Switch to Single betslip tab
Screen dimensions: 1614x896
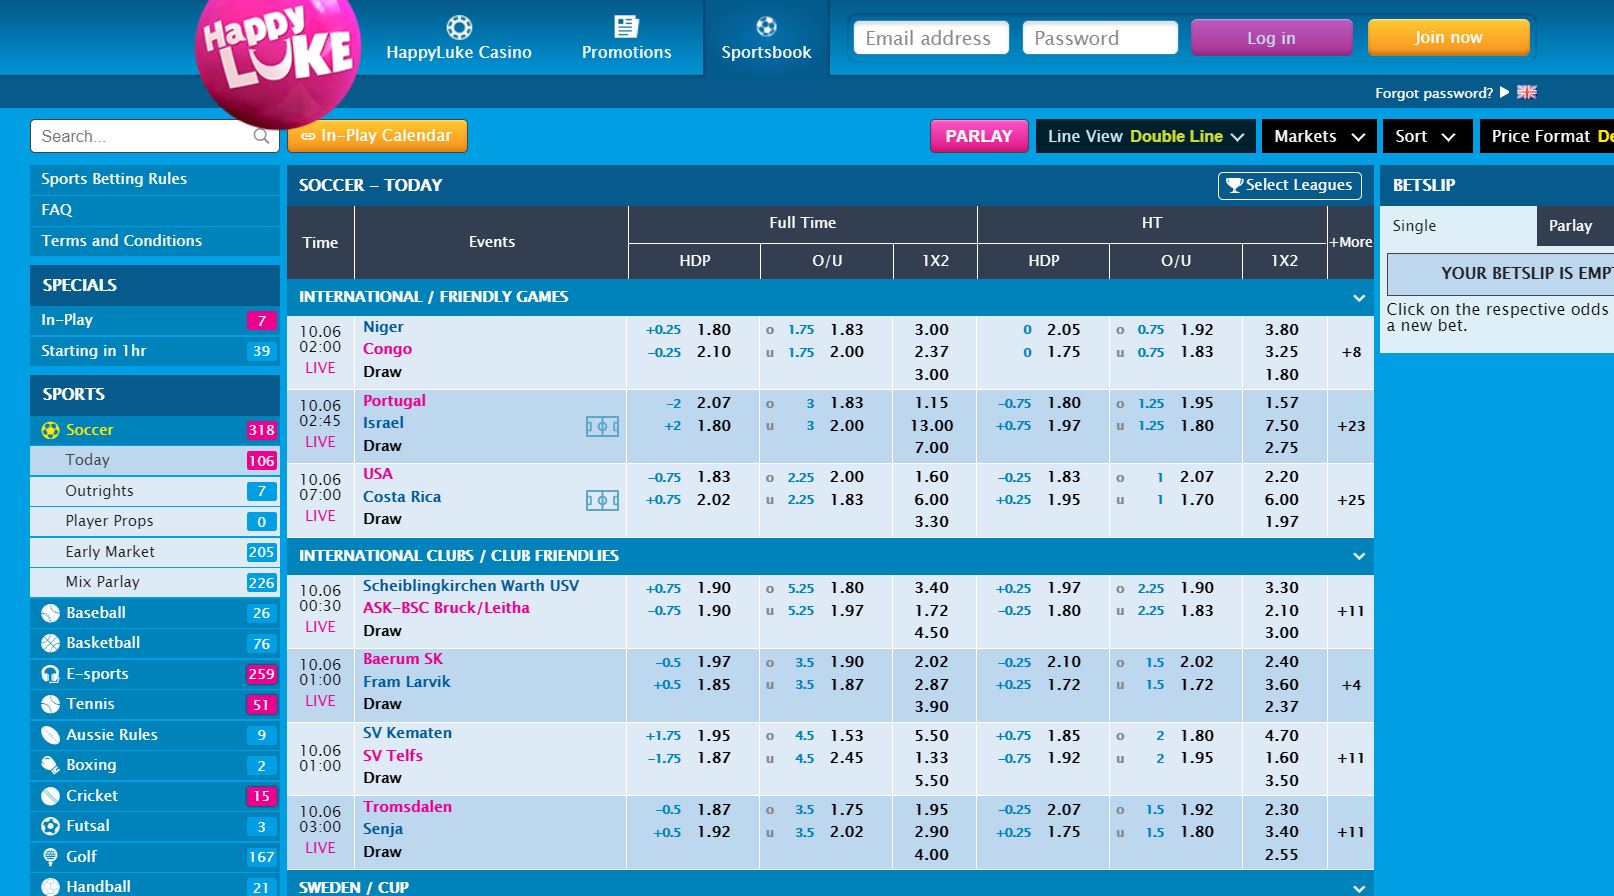tap(1458, 226)
